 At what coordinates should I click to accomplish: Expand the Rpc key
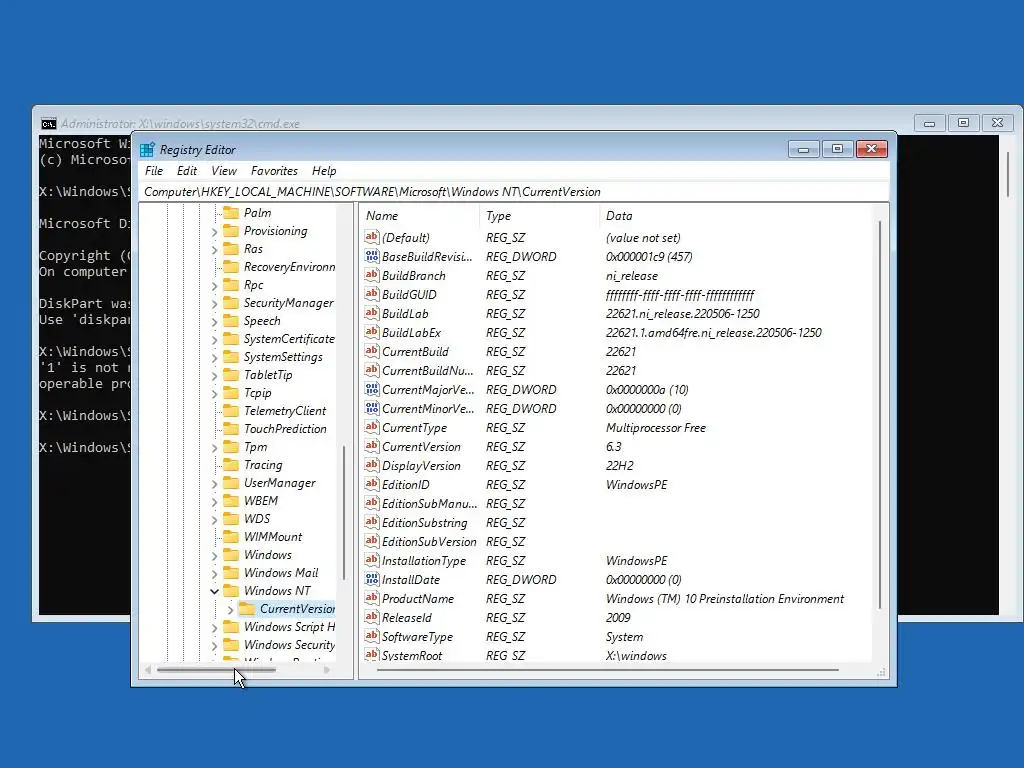[214, 285]
